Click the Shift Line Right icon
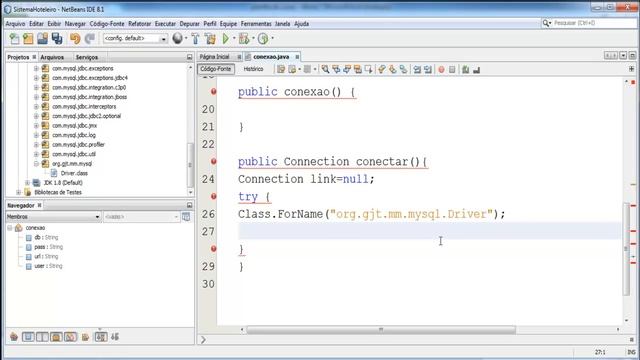The height and width of the screenshot is (360, 640). click(428, 70)
